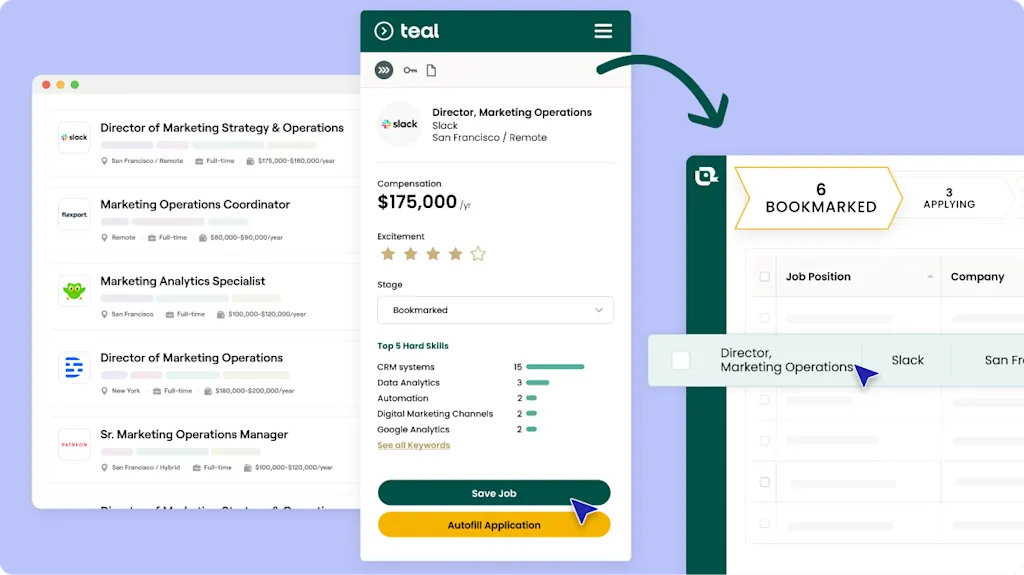Viewport: 1024px width, 575px height.
Task: Click the Patreon company logo
Action: point(74,444)
